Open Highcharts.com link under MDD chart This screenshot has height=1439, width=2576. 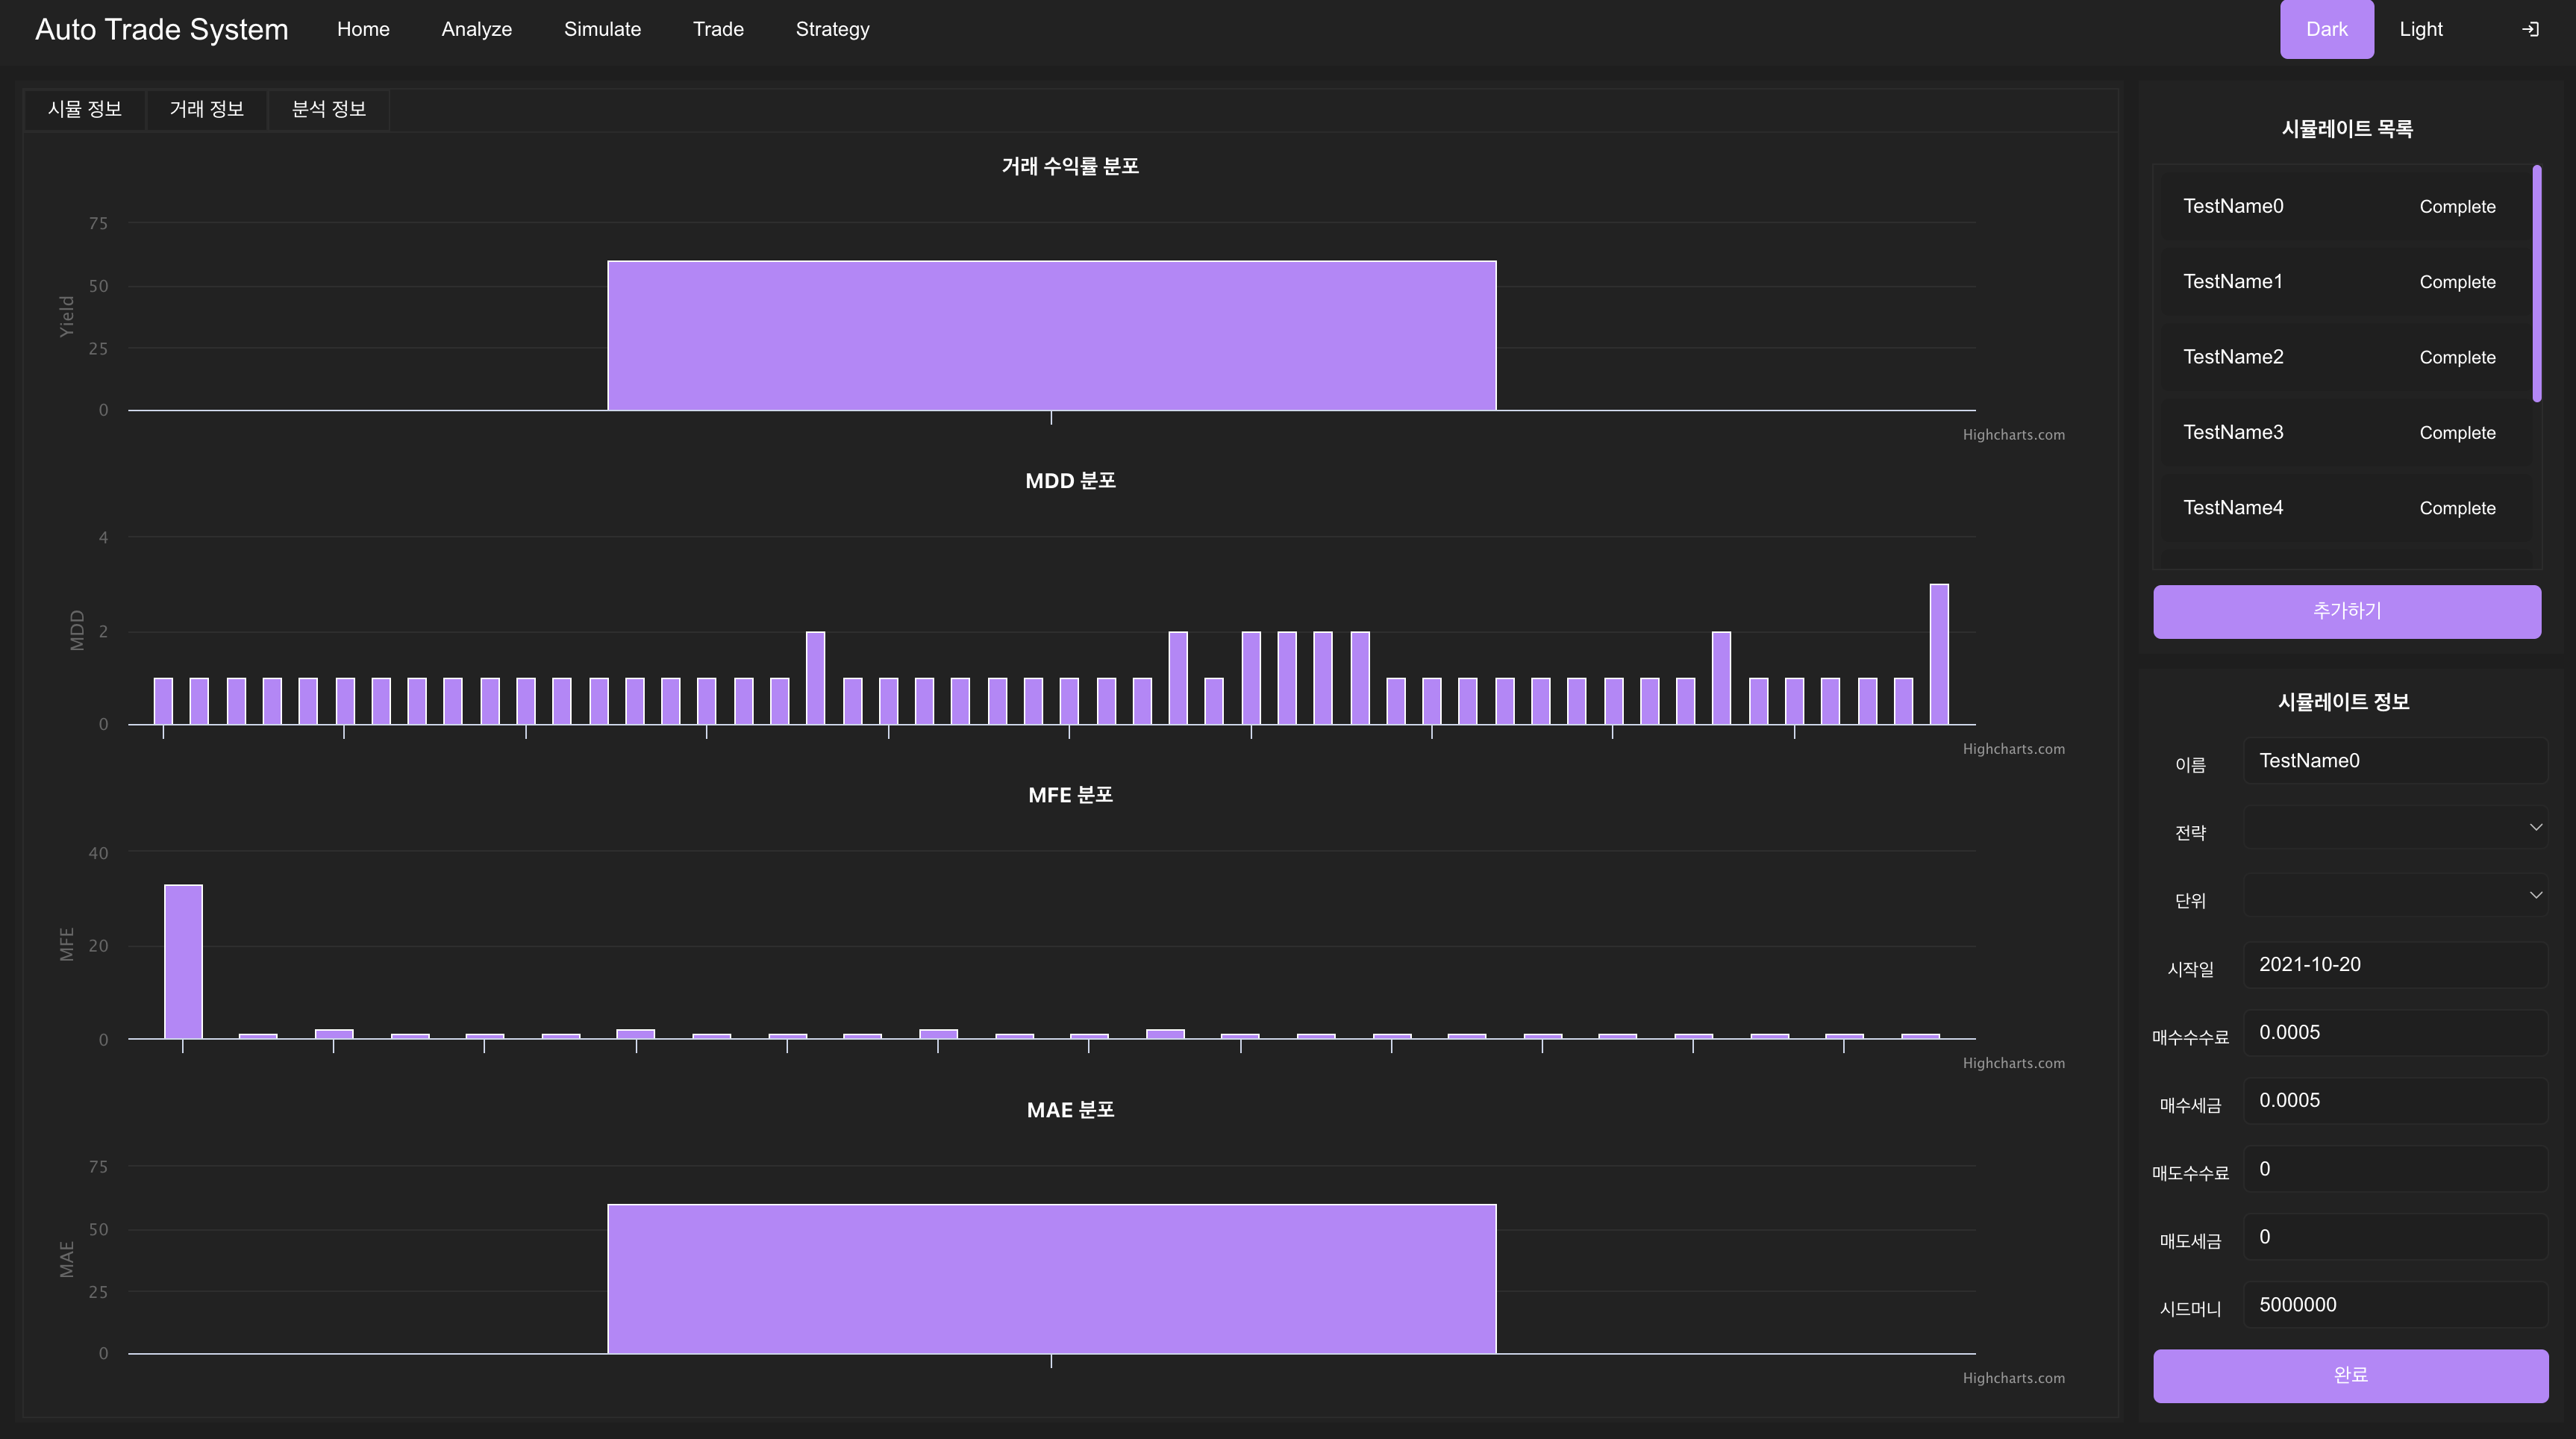pos(2013,749)
